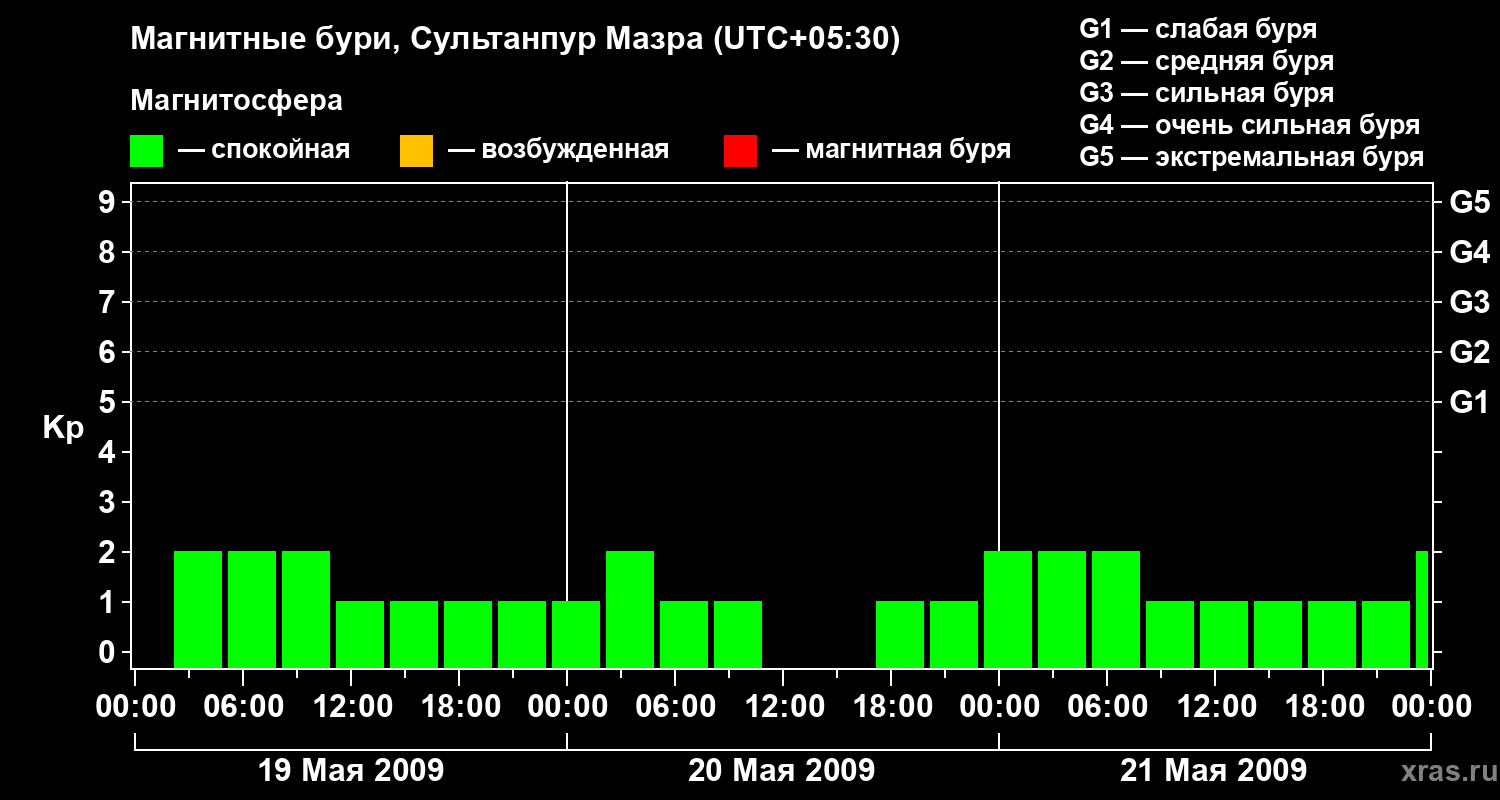Click the '06:00' time label for 19 Мая

[242, 707]
